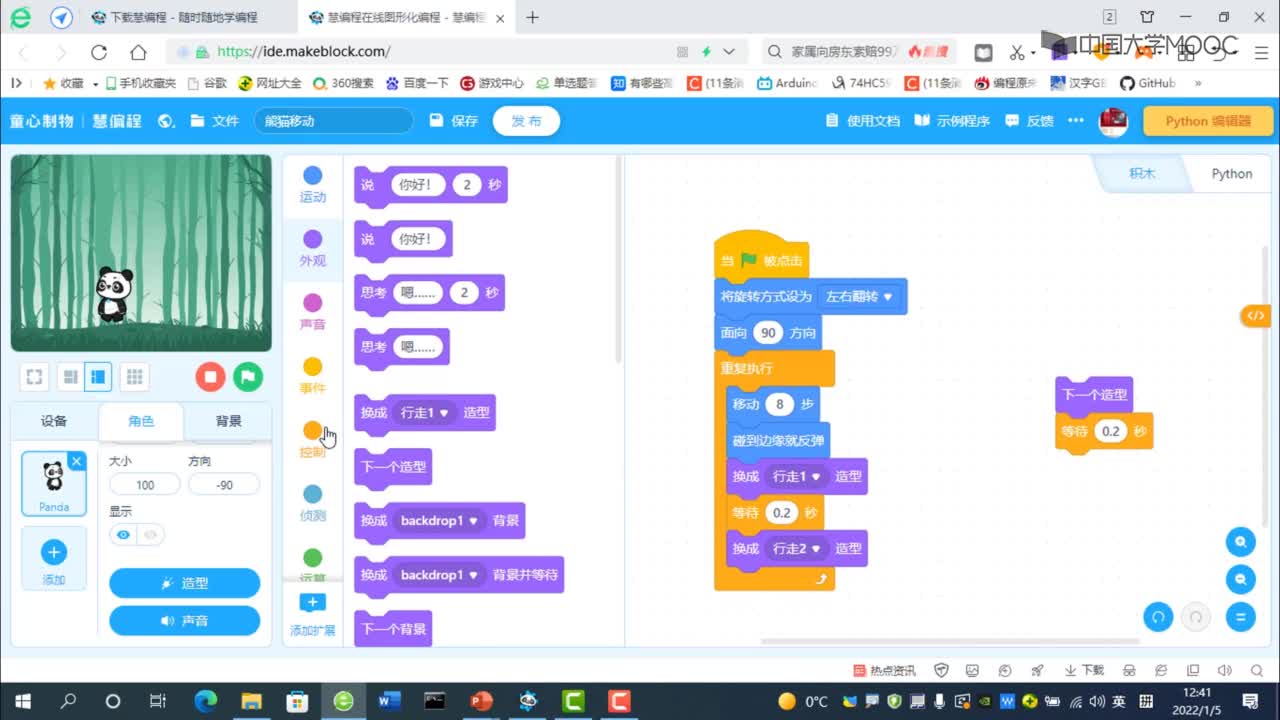Select the 侦测 (Sensing) block category
The image size is (1280, 720).
point(313,505)
